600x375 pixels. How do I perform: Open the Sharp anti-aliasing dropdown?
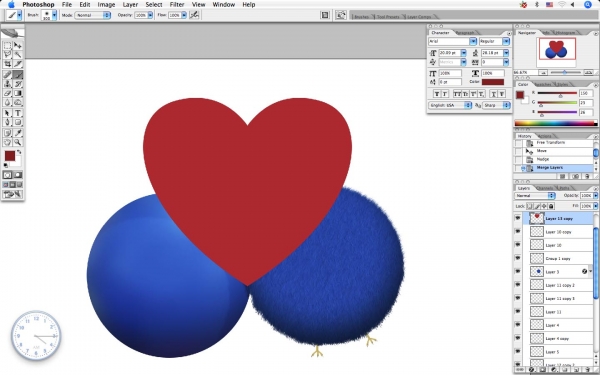(x=496, y=105)
